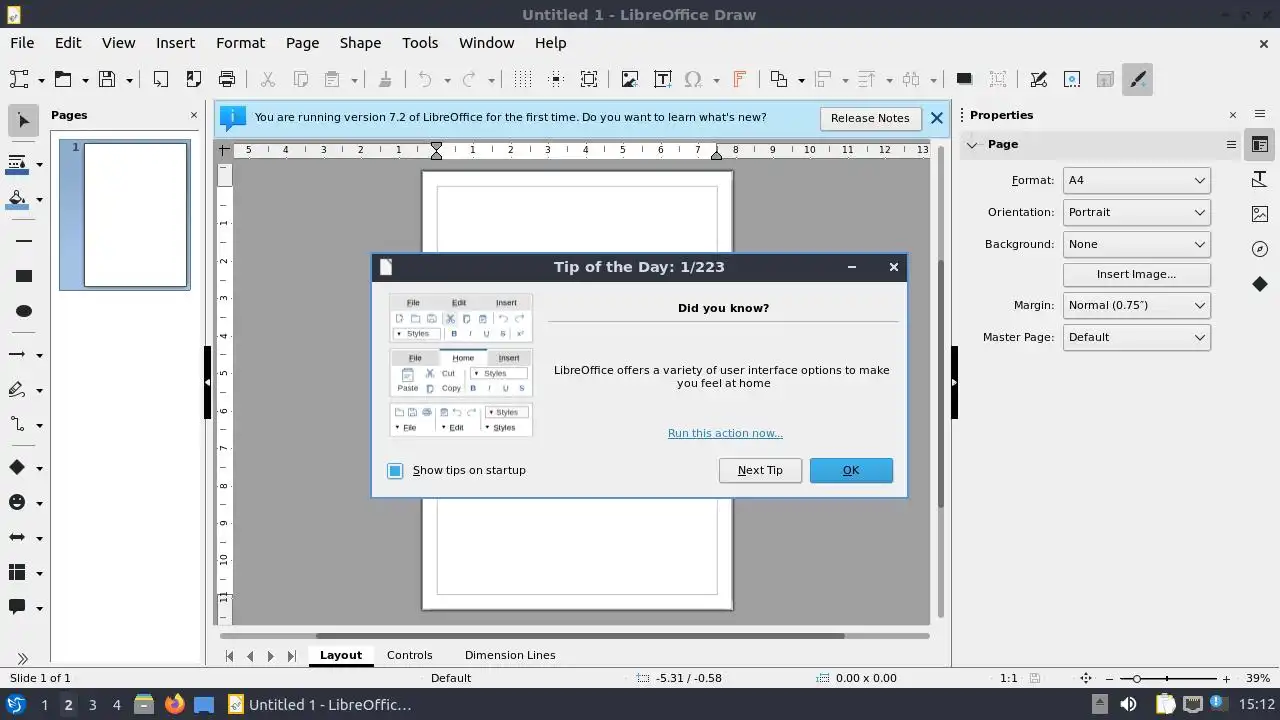Click the Insert Image toolbar icon
The image size is (1280, 720).
(629, 80)
